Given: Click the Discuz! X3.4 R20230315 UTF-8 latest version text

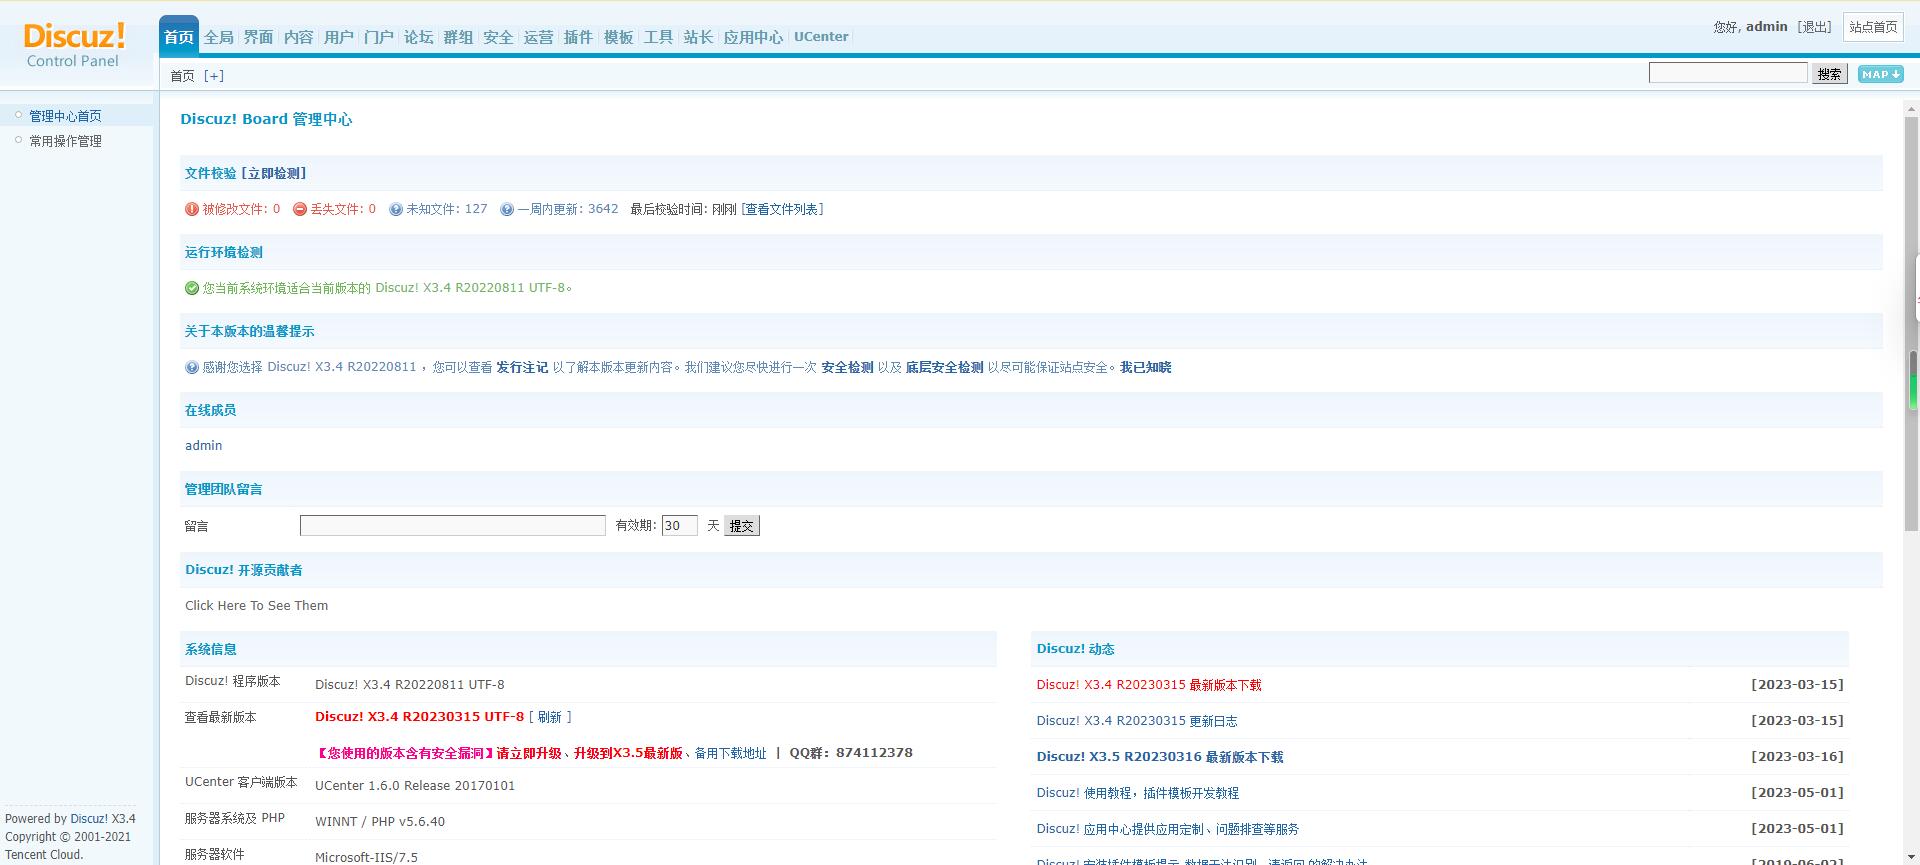Looking at the screenshot, I should 419,717.
